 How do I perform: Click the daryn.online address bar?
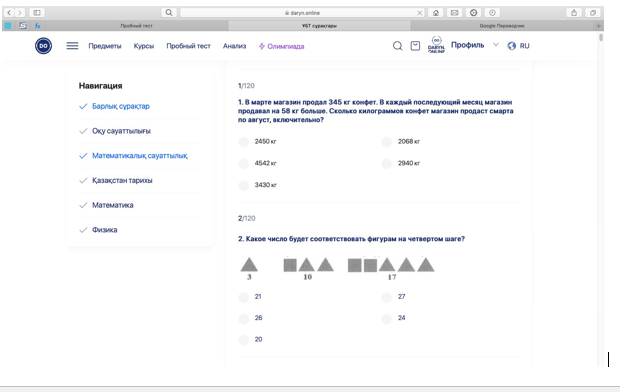click(x=302, y=13)
